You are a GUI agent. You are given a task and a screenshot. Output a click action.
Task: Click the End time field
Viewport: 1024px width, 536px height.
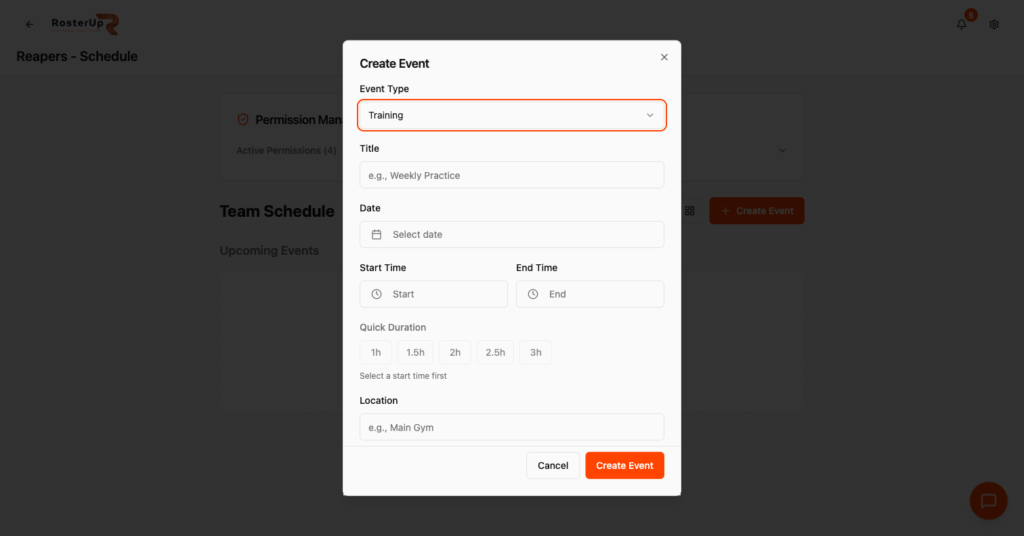coord(590,294)
